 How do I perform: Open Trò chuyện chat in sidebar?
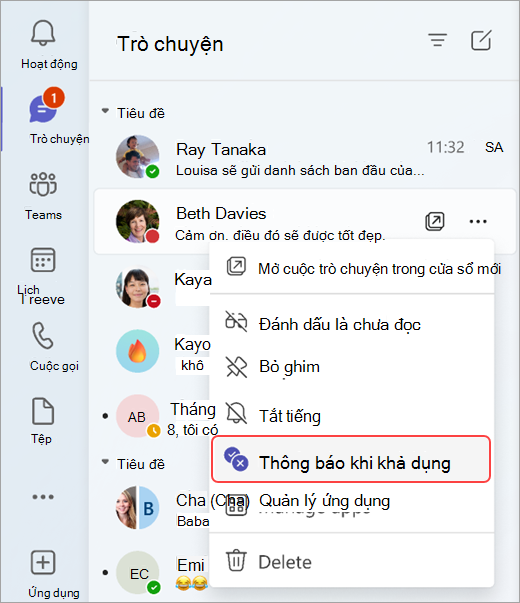(x=44, y=109)
